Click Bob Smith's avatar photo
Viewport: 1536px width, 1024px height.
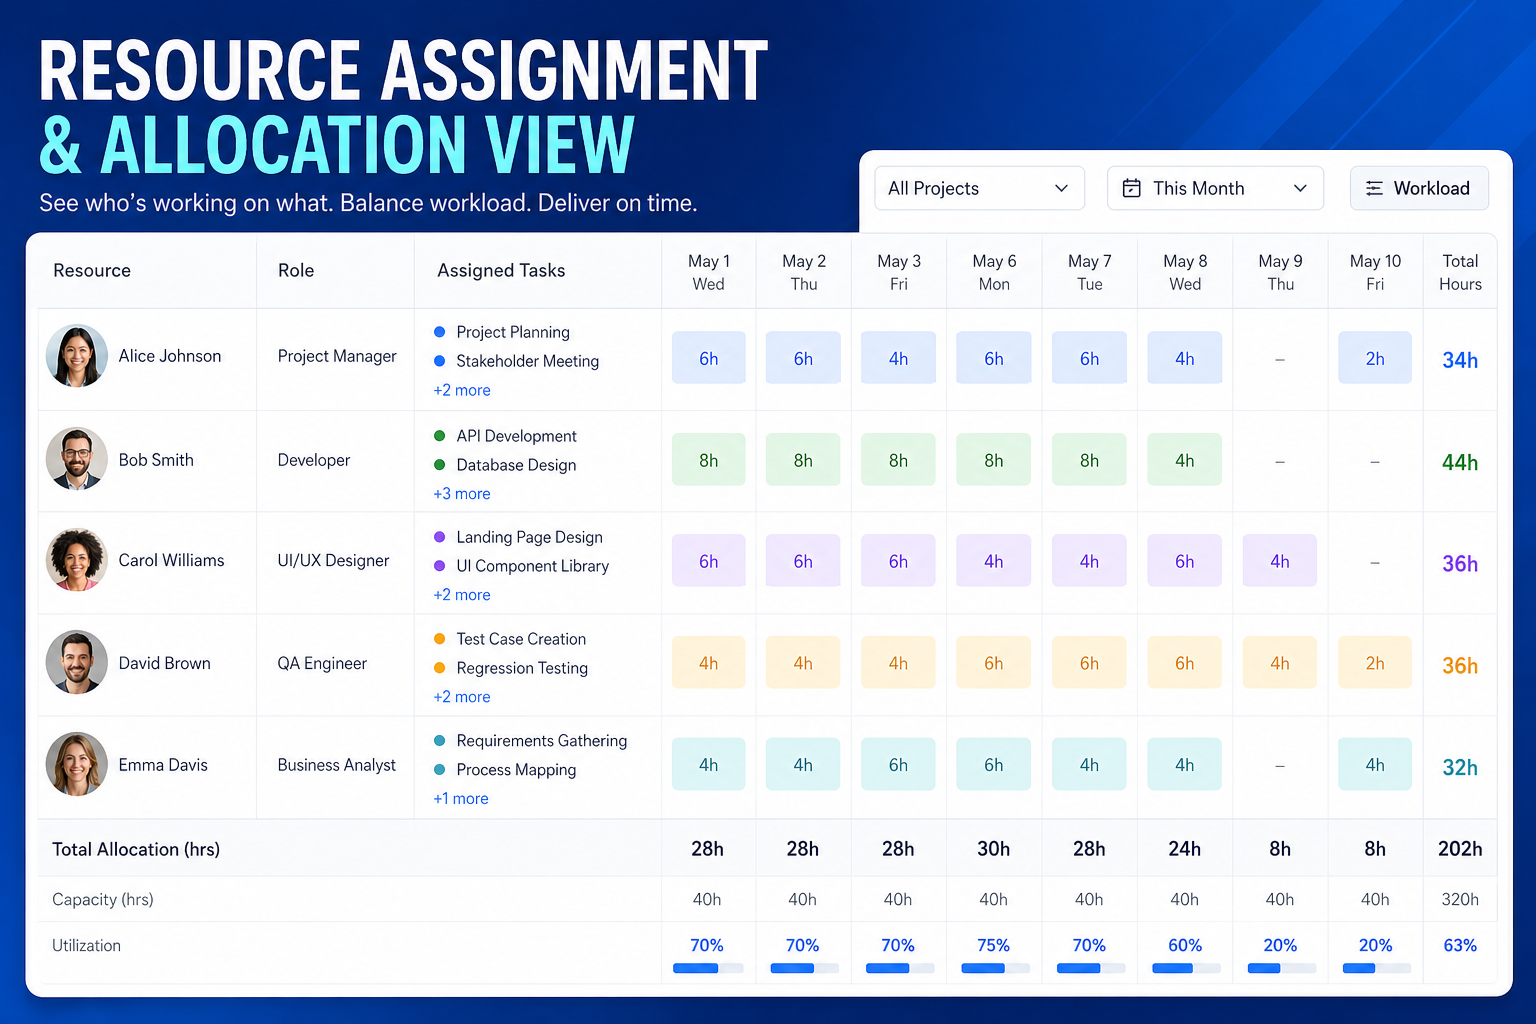pyautogui.click(x=77, y=459)
